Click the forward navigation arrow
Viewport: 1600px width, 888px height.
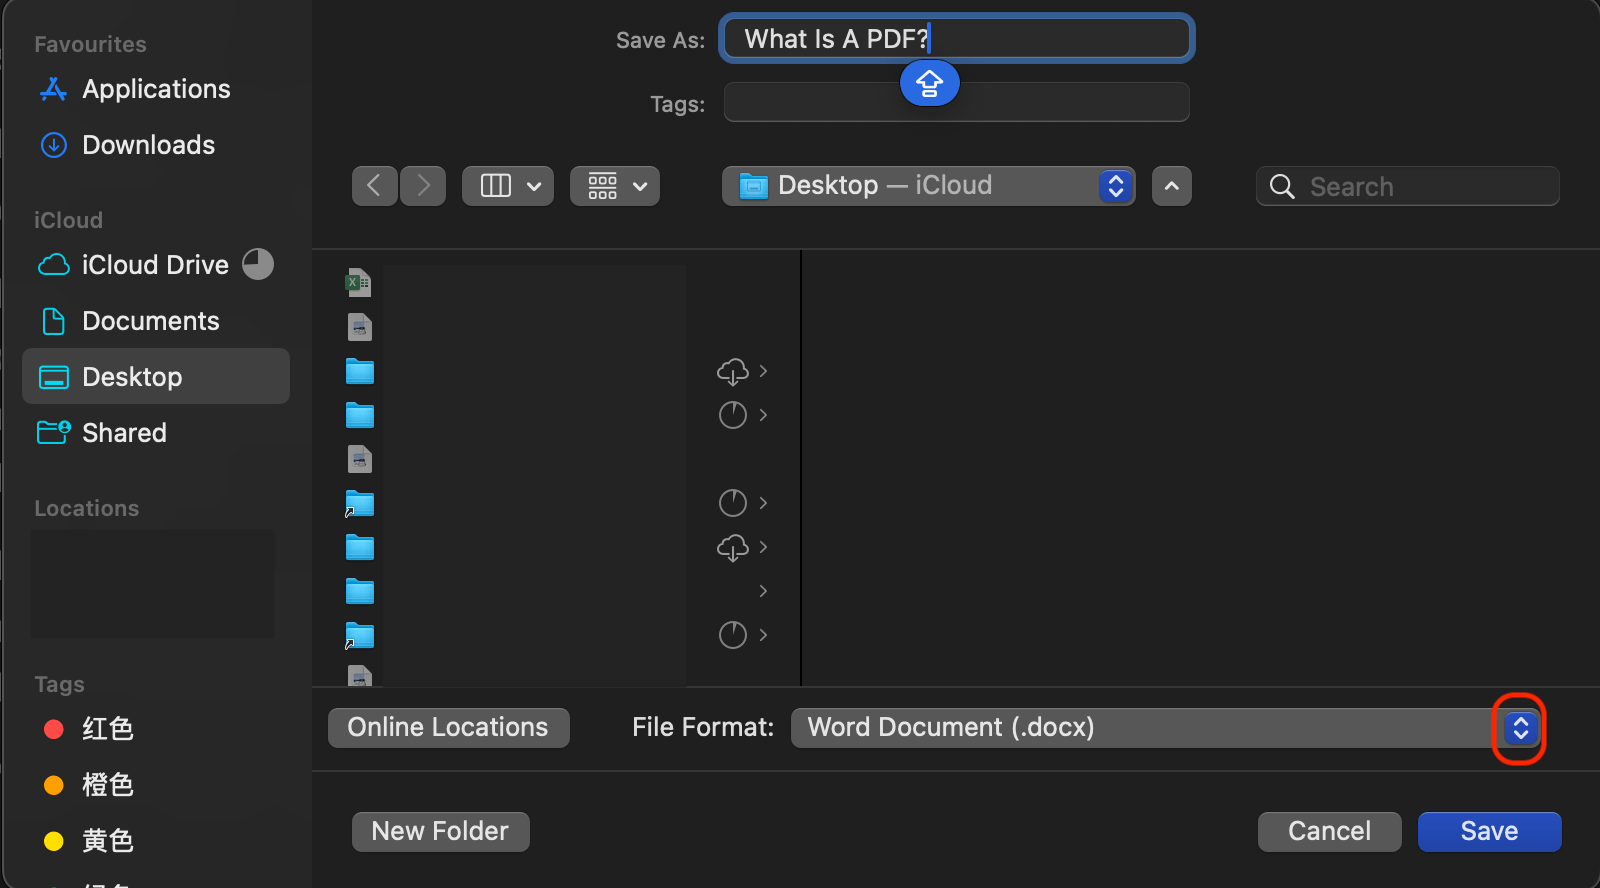[x=423, y=186]
